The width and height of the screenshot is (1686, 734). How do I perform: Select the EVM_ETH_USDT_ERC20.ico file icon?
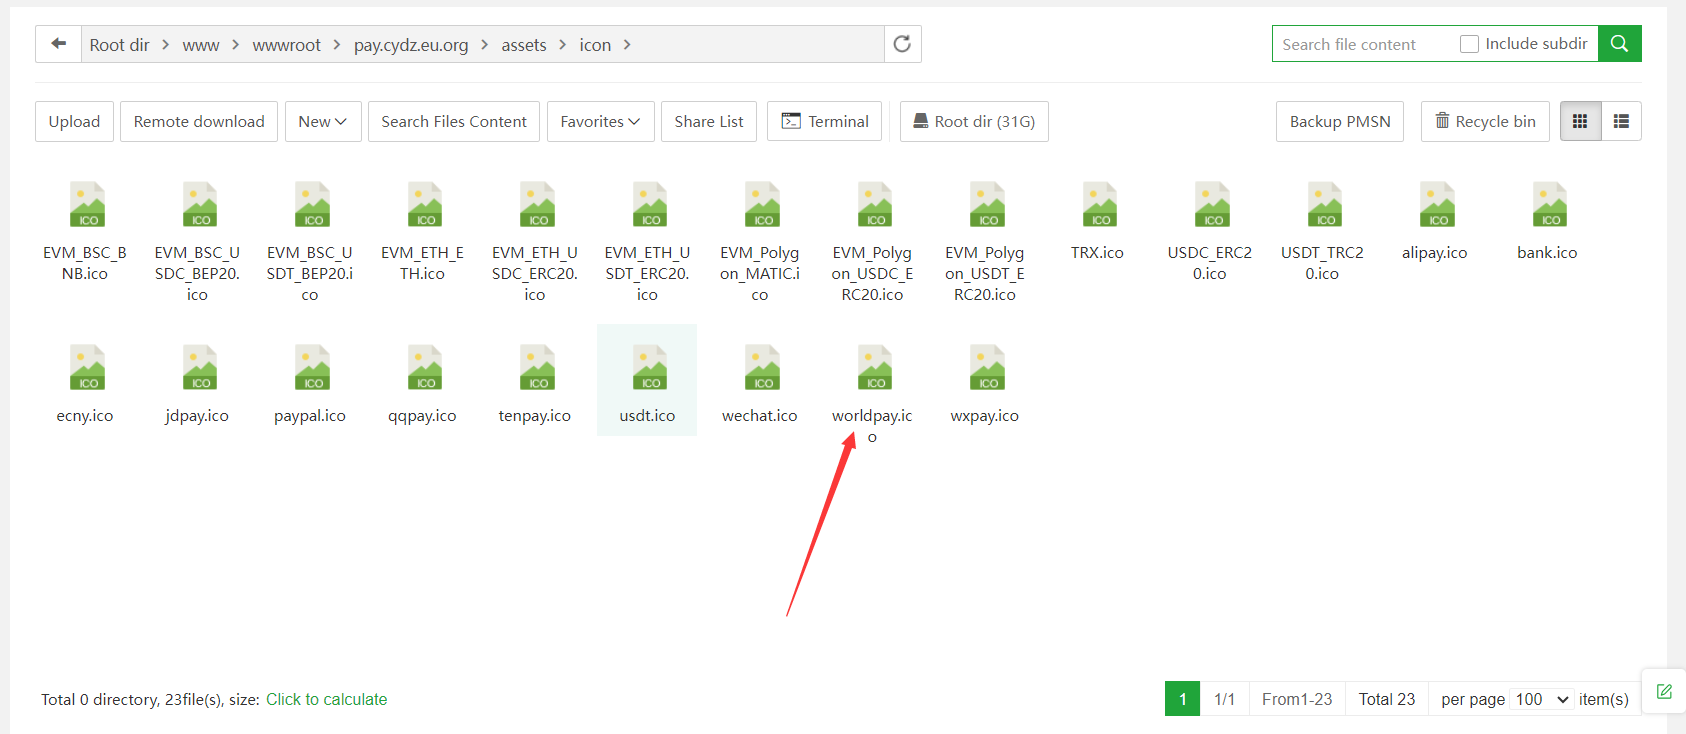[648, 205]
